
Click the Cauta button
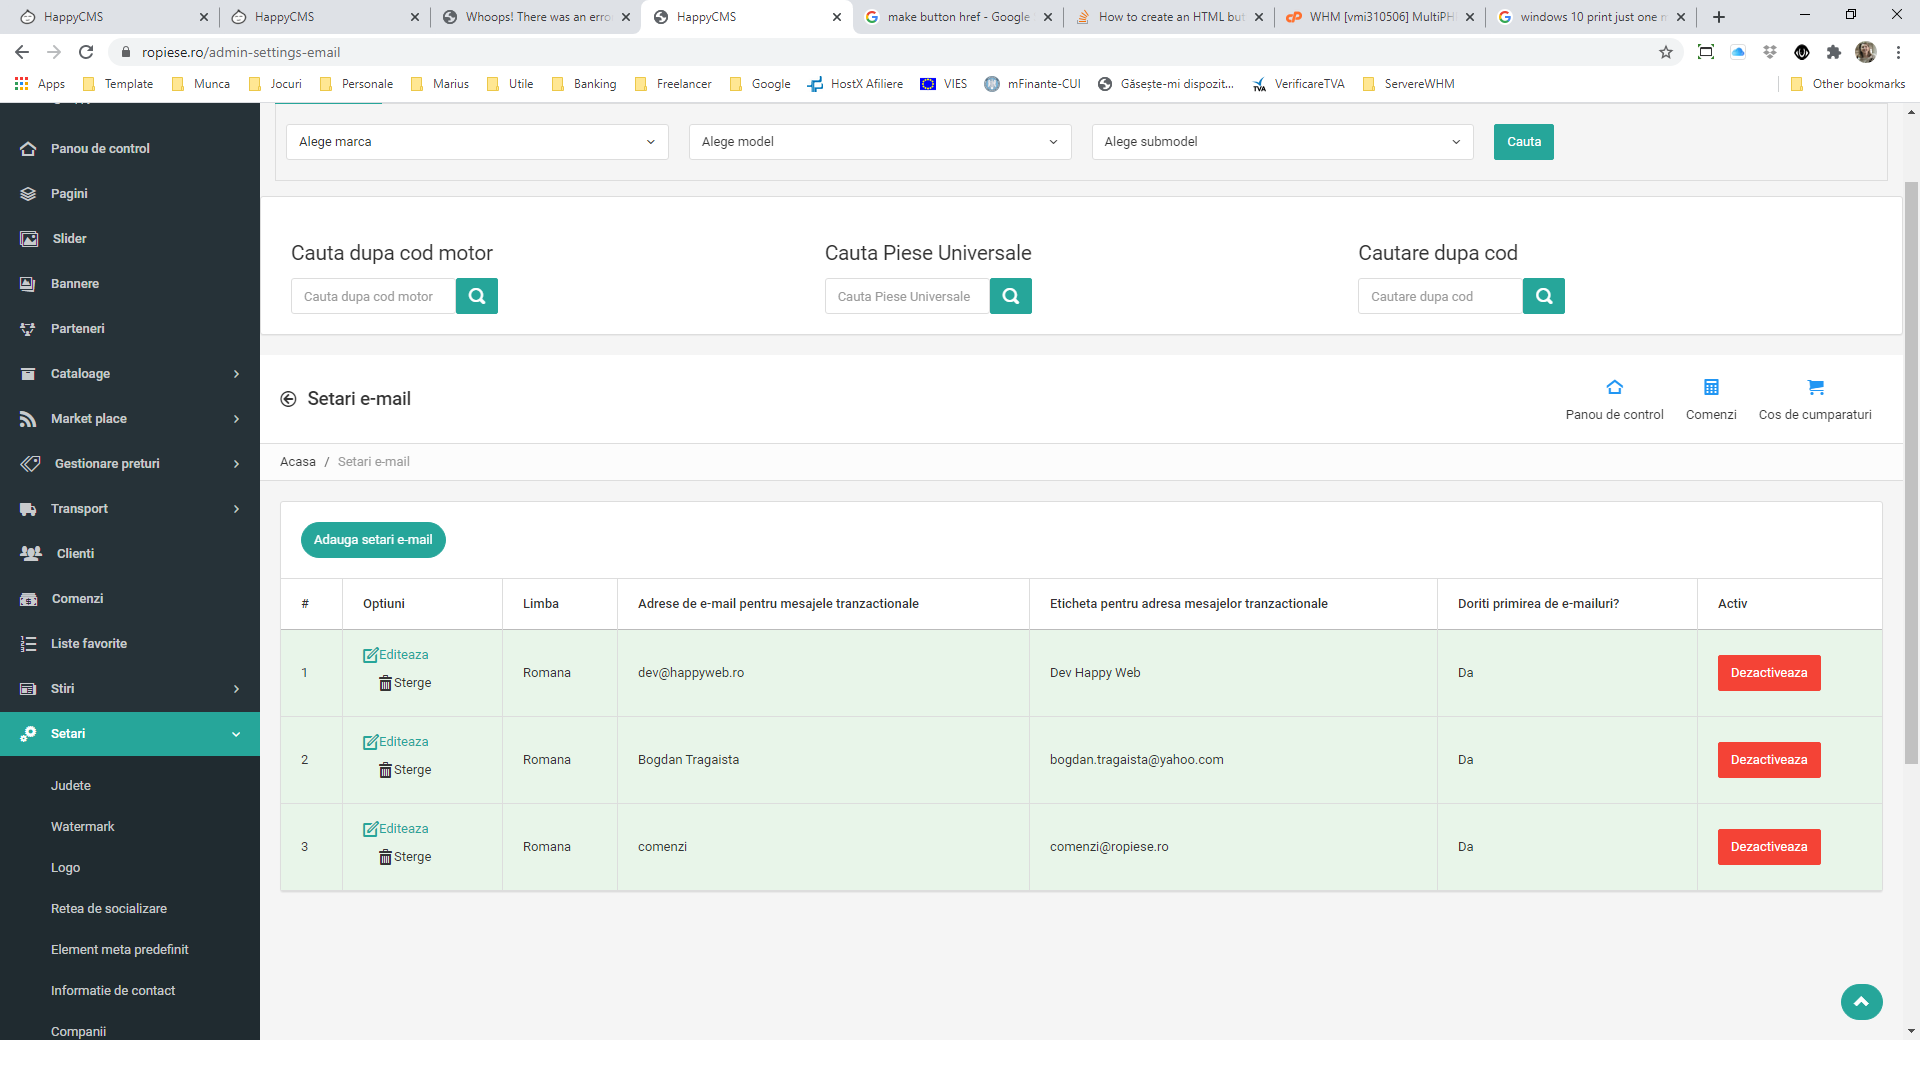coord(1524,142)
